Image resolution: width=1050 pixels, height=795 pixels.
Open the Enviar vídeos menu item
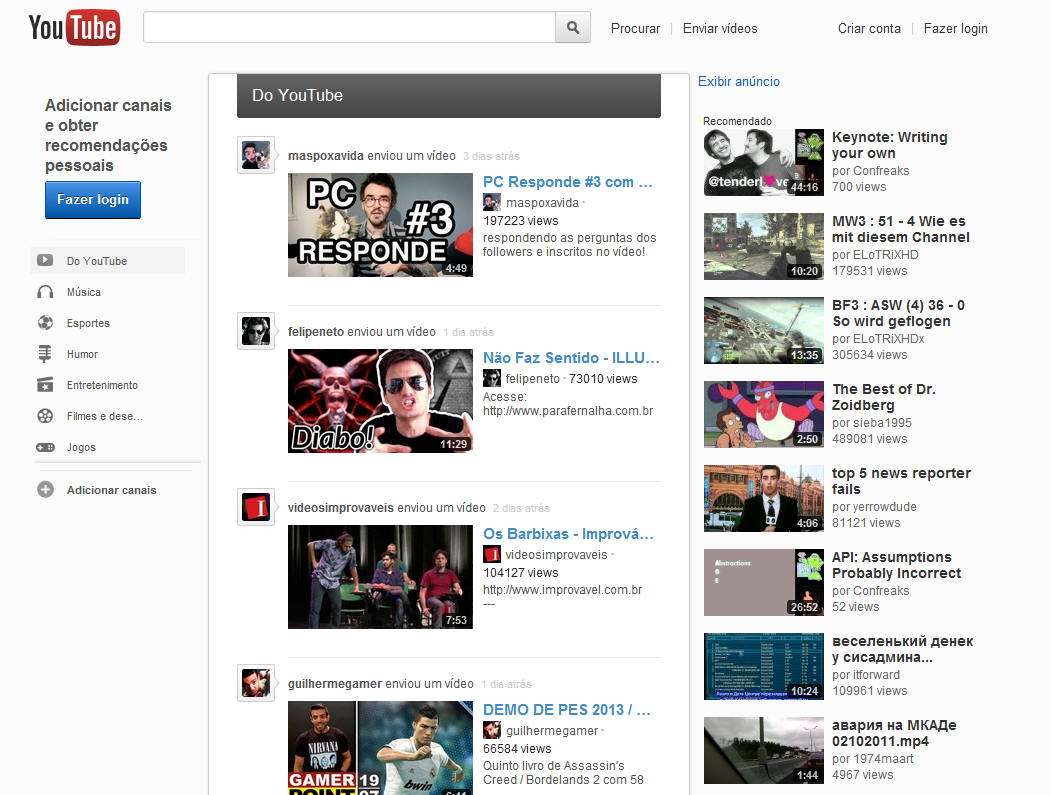point(719,28)
